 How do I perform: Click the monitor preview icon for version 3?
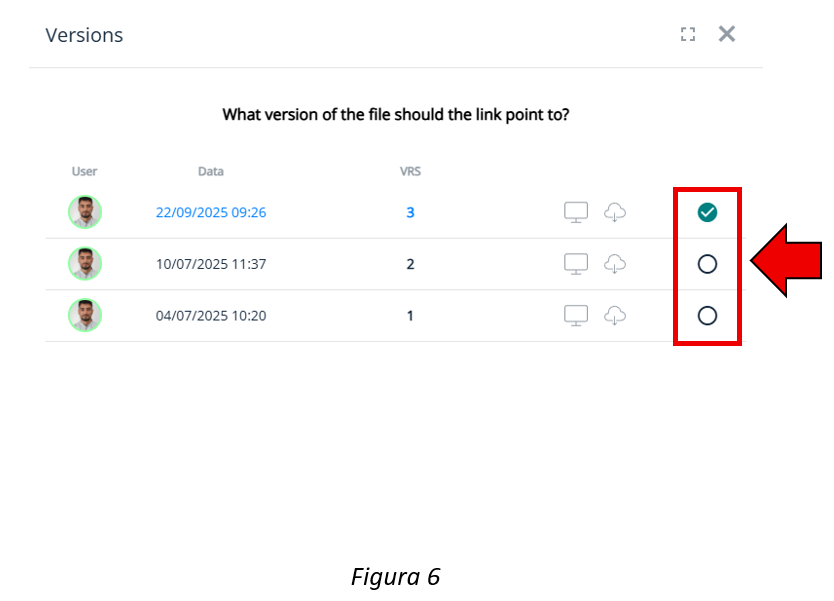coord(576,212)
